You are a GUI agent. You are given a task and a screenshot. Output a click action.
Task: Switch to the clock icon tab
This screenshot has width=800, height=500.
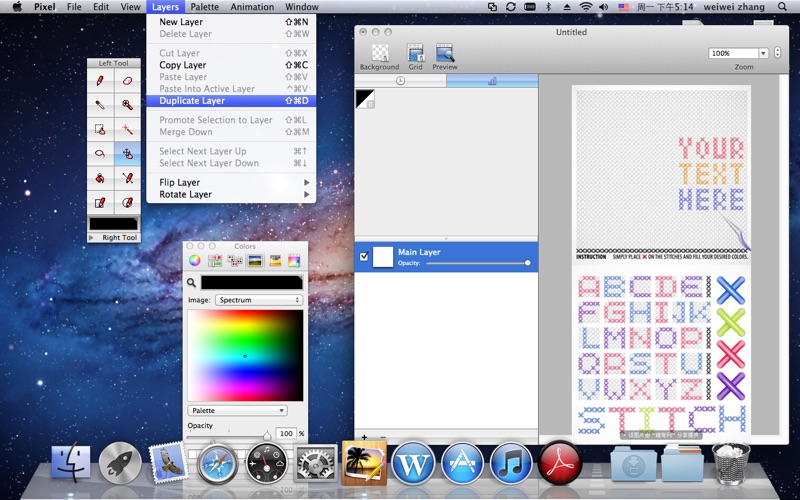click(x=401, y=81)
